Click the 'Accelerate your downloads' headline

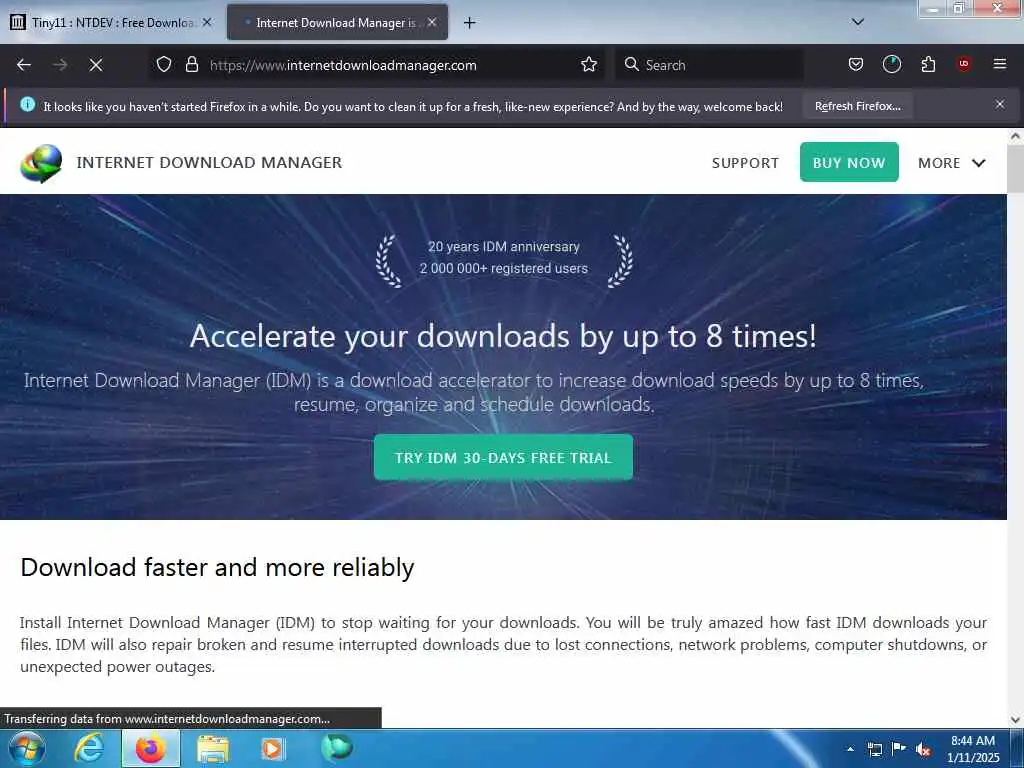tap(503, 336)
